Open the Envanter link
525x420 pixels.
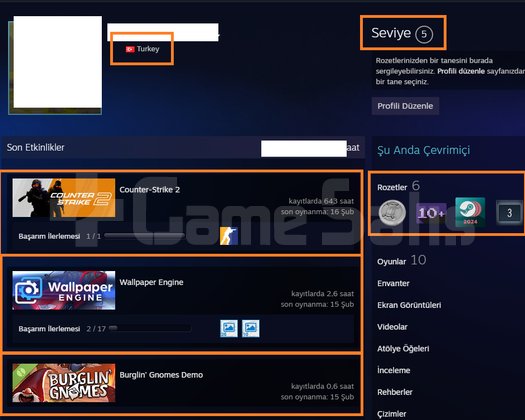[x=393, y=283]
